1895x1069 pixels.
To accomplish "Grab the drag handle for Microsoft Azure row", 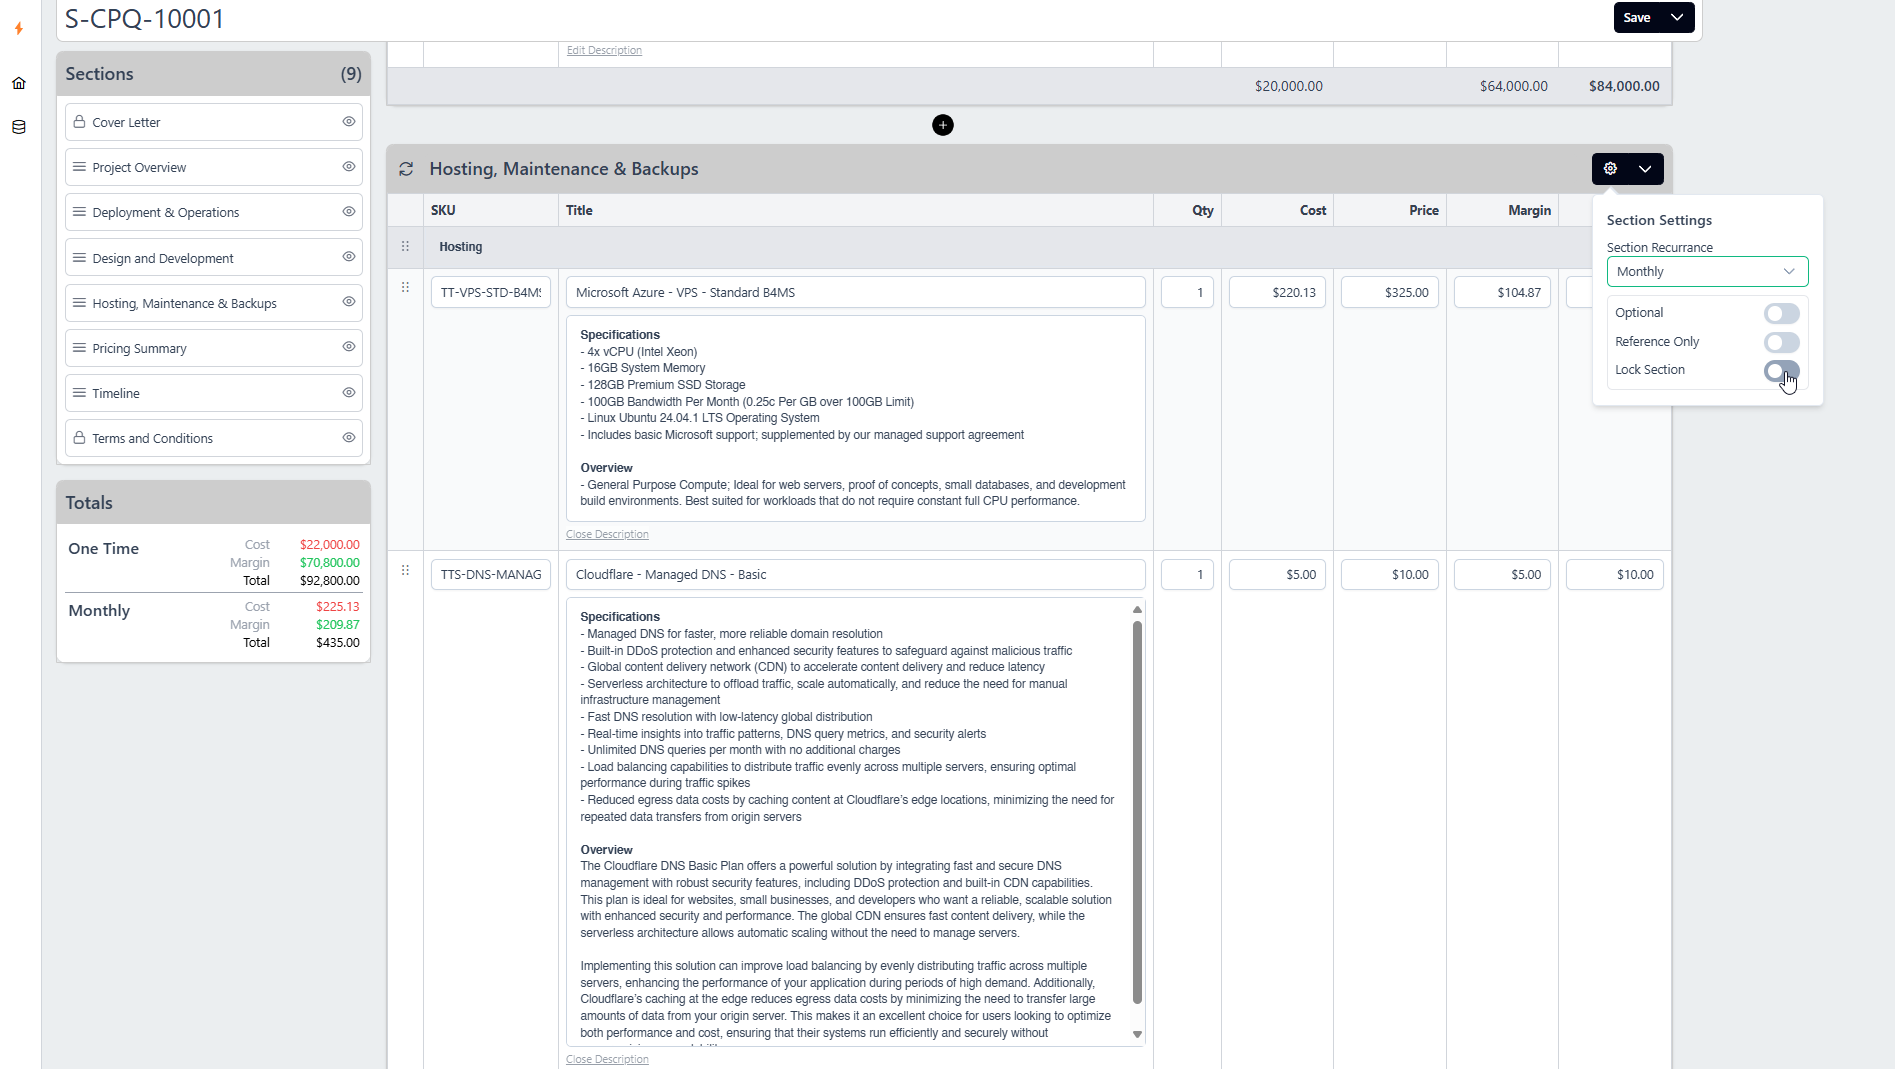I will click(405, 288).
